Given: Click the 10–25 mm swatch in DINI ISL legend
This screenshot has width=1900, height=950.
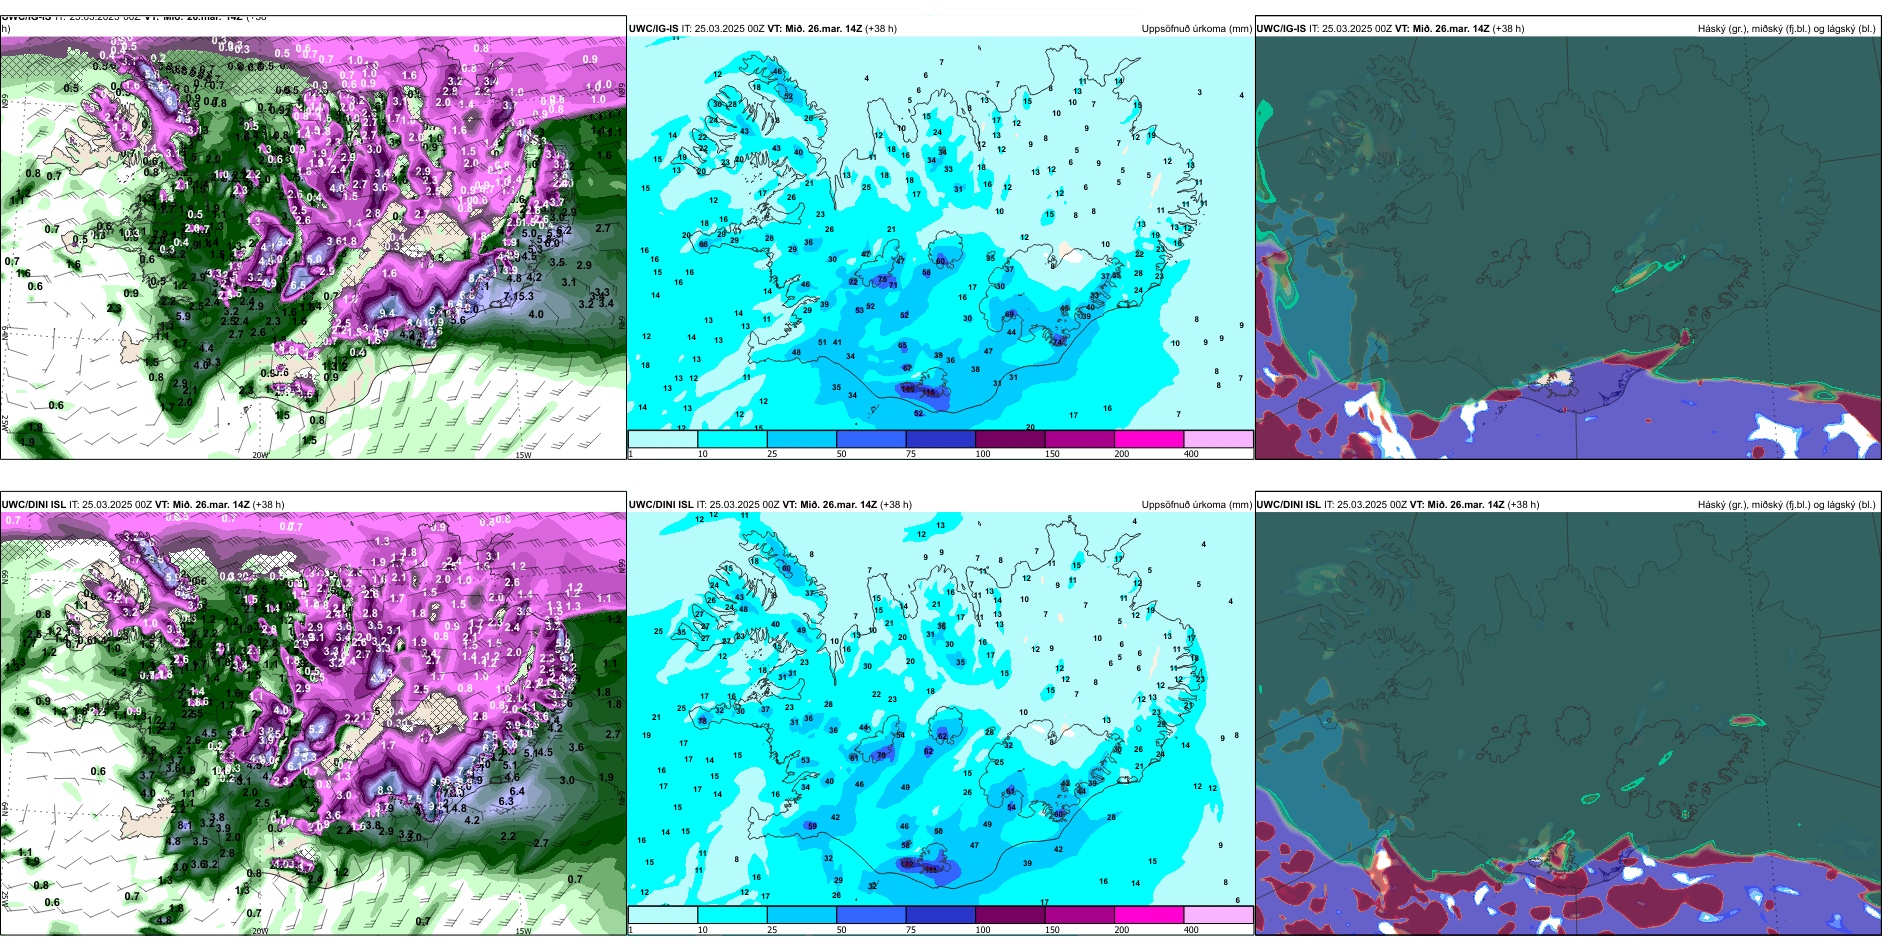Looking at the screenshot, I should click(732, 915).
